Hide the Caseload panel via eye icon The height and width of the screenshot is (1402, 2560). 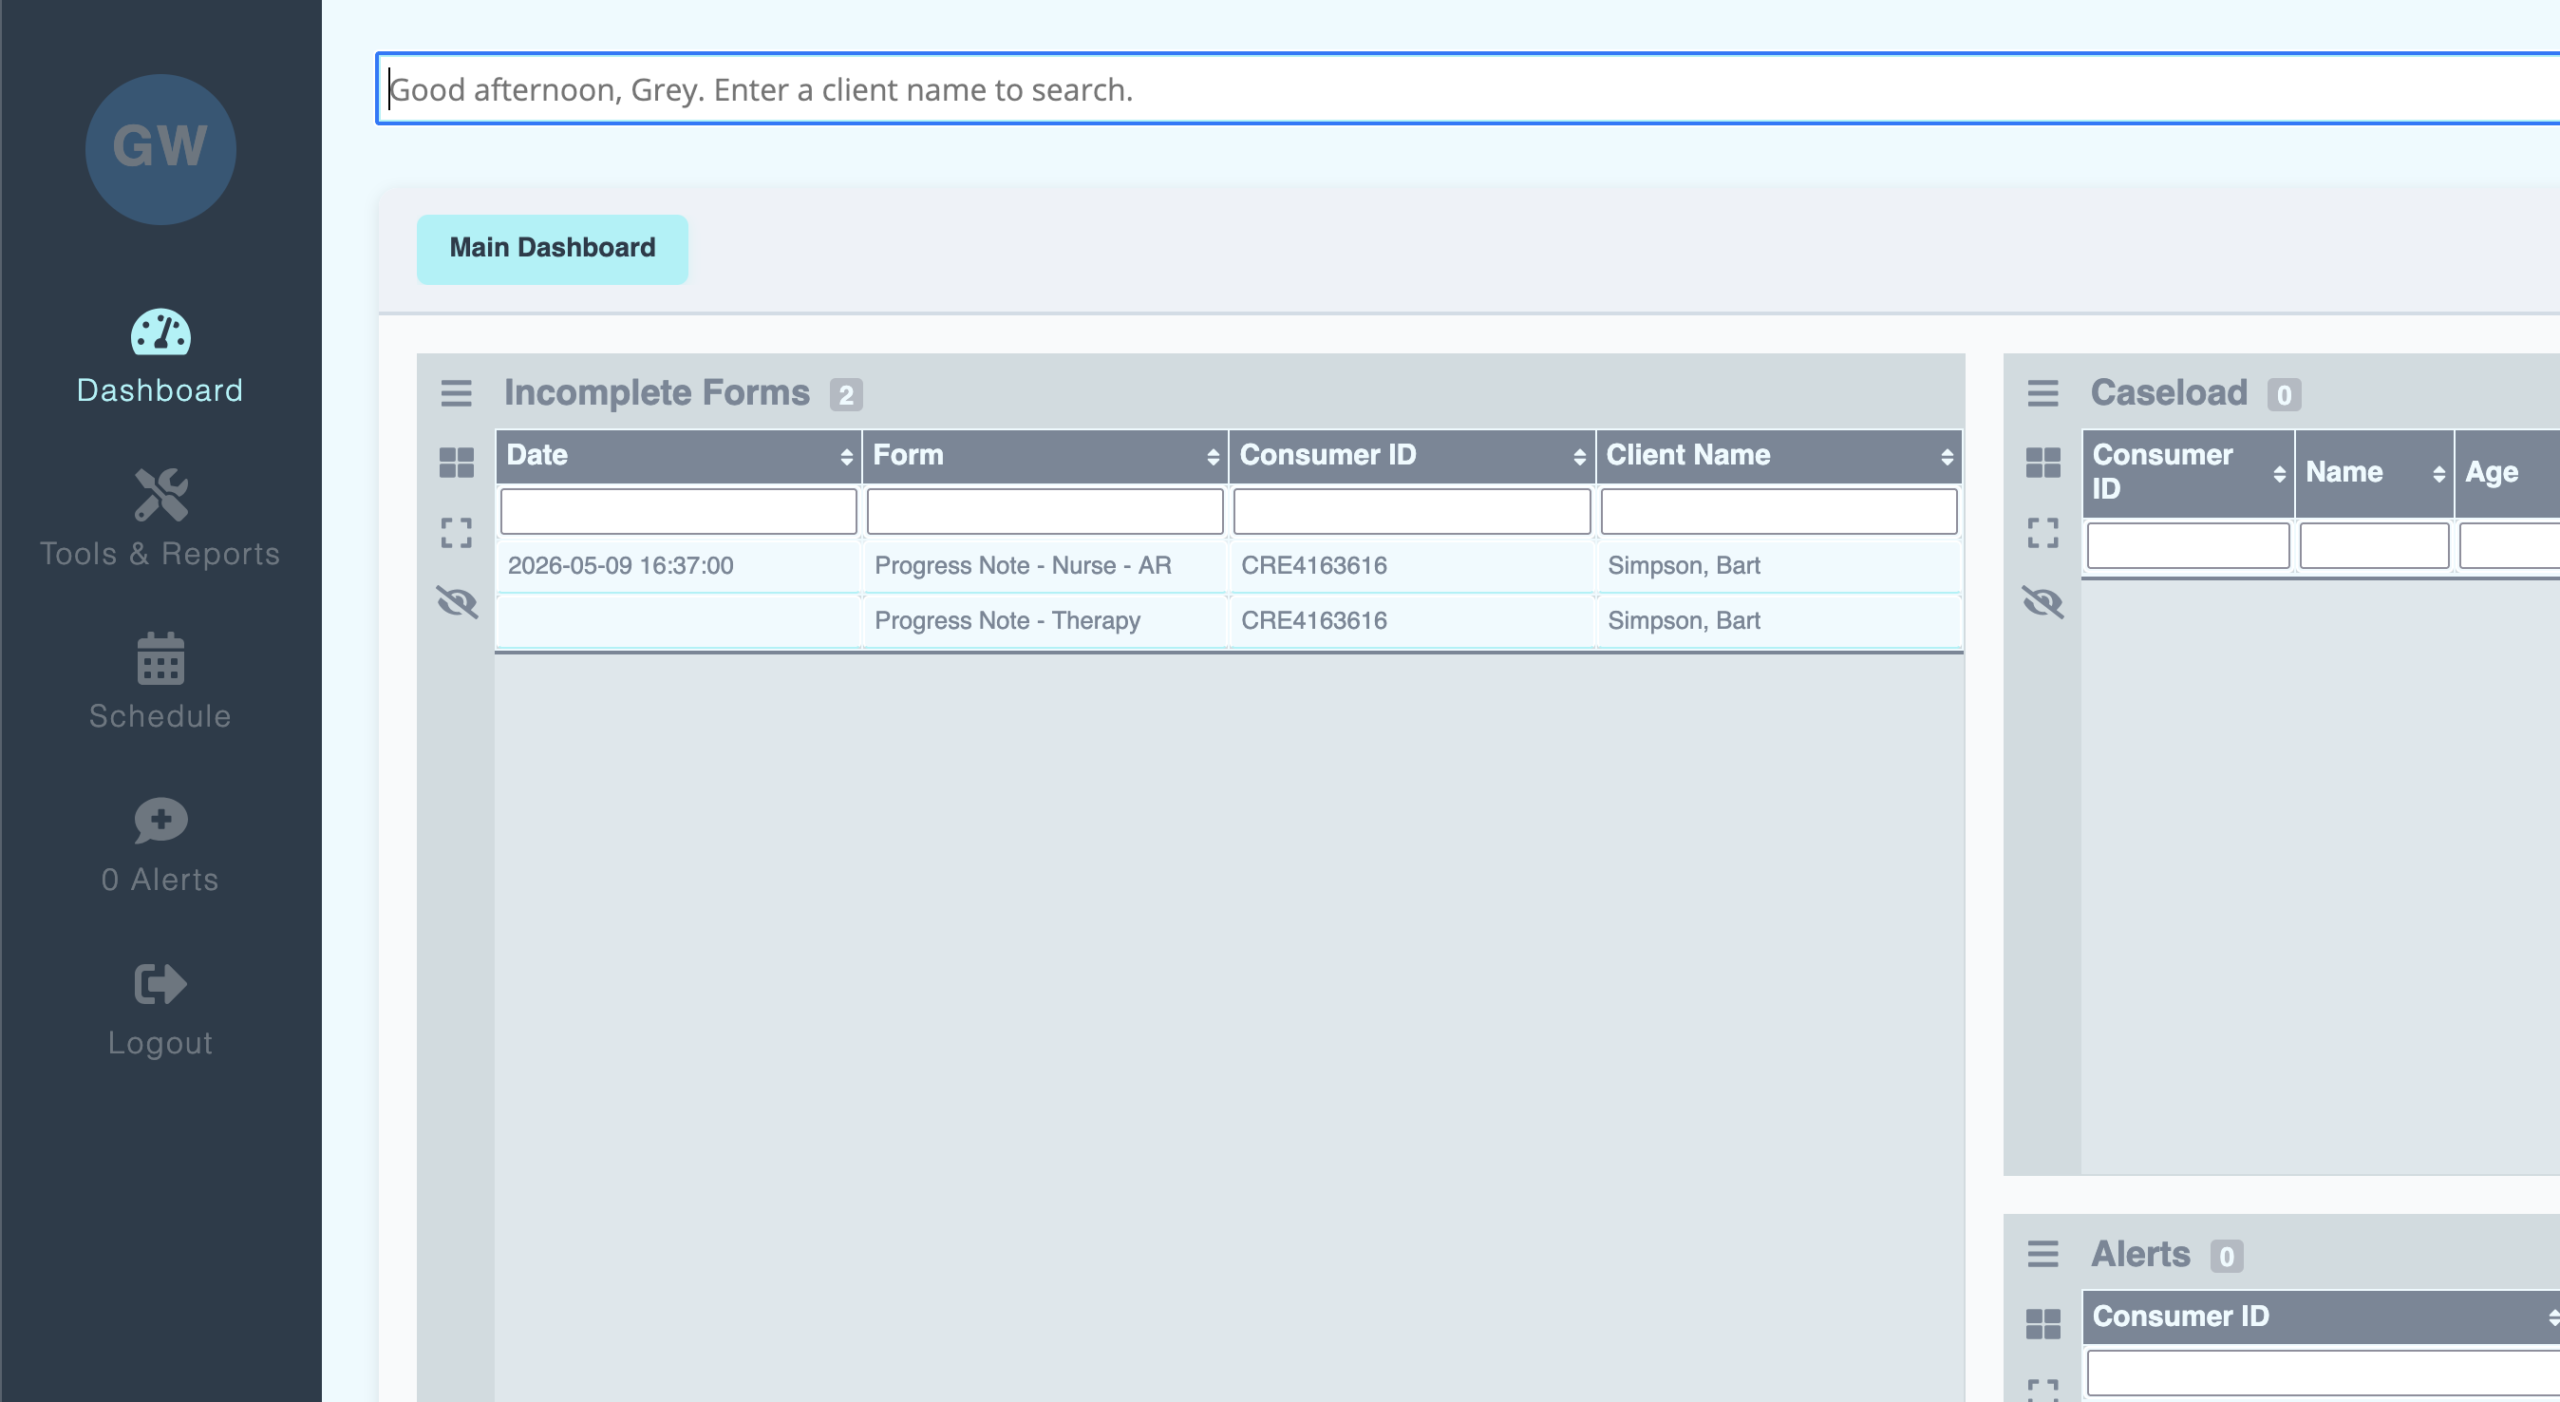coord(2043,602)
